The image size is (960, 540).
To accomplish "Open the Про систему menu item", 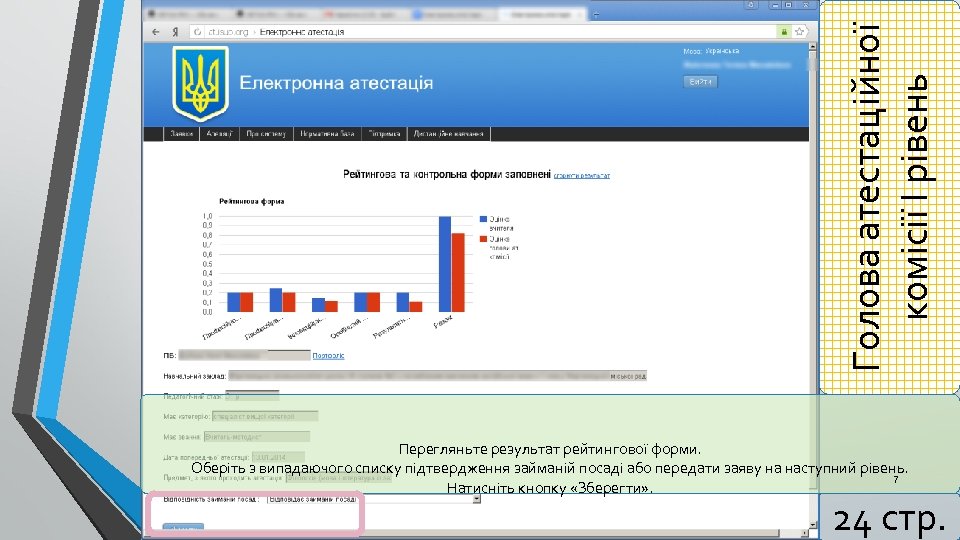I will (266, 133).
